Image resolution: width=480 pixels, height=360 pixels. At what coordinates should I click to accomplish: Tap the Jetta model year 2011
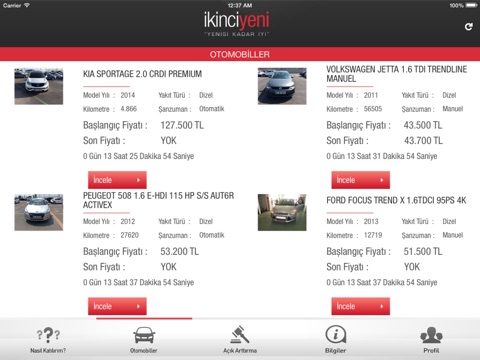pyautogui.click(x=371, y=95)
